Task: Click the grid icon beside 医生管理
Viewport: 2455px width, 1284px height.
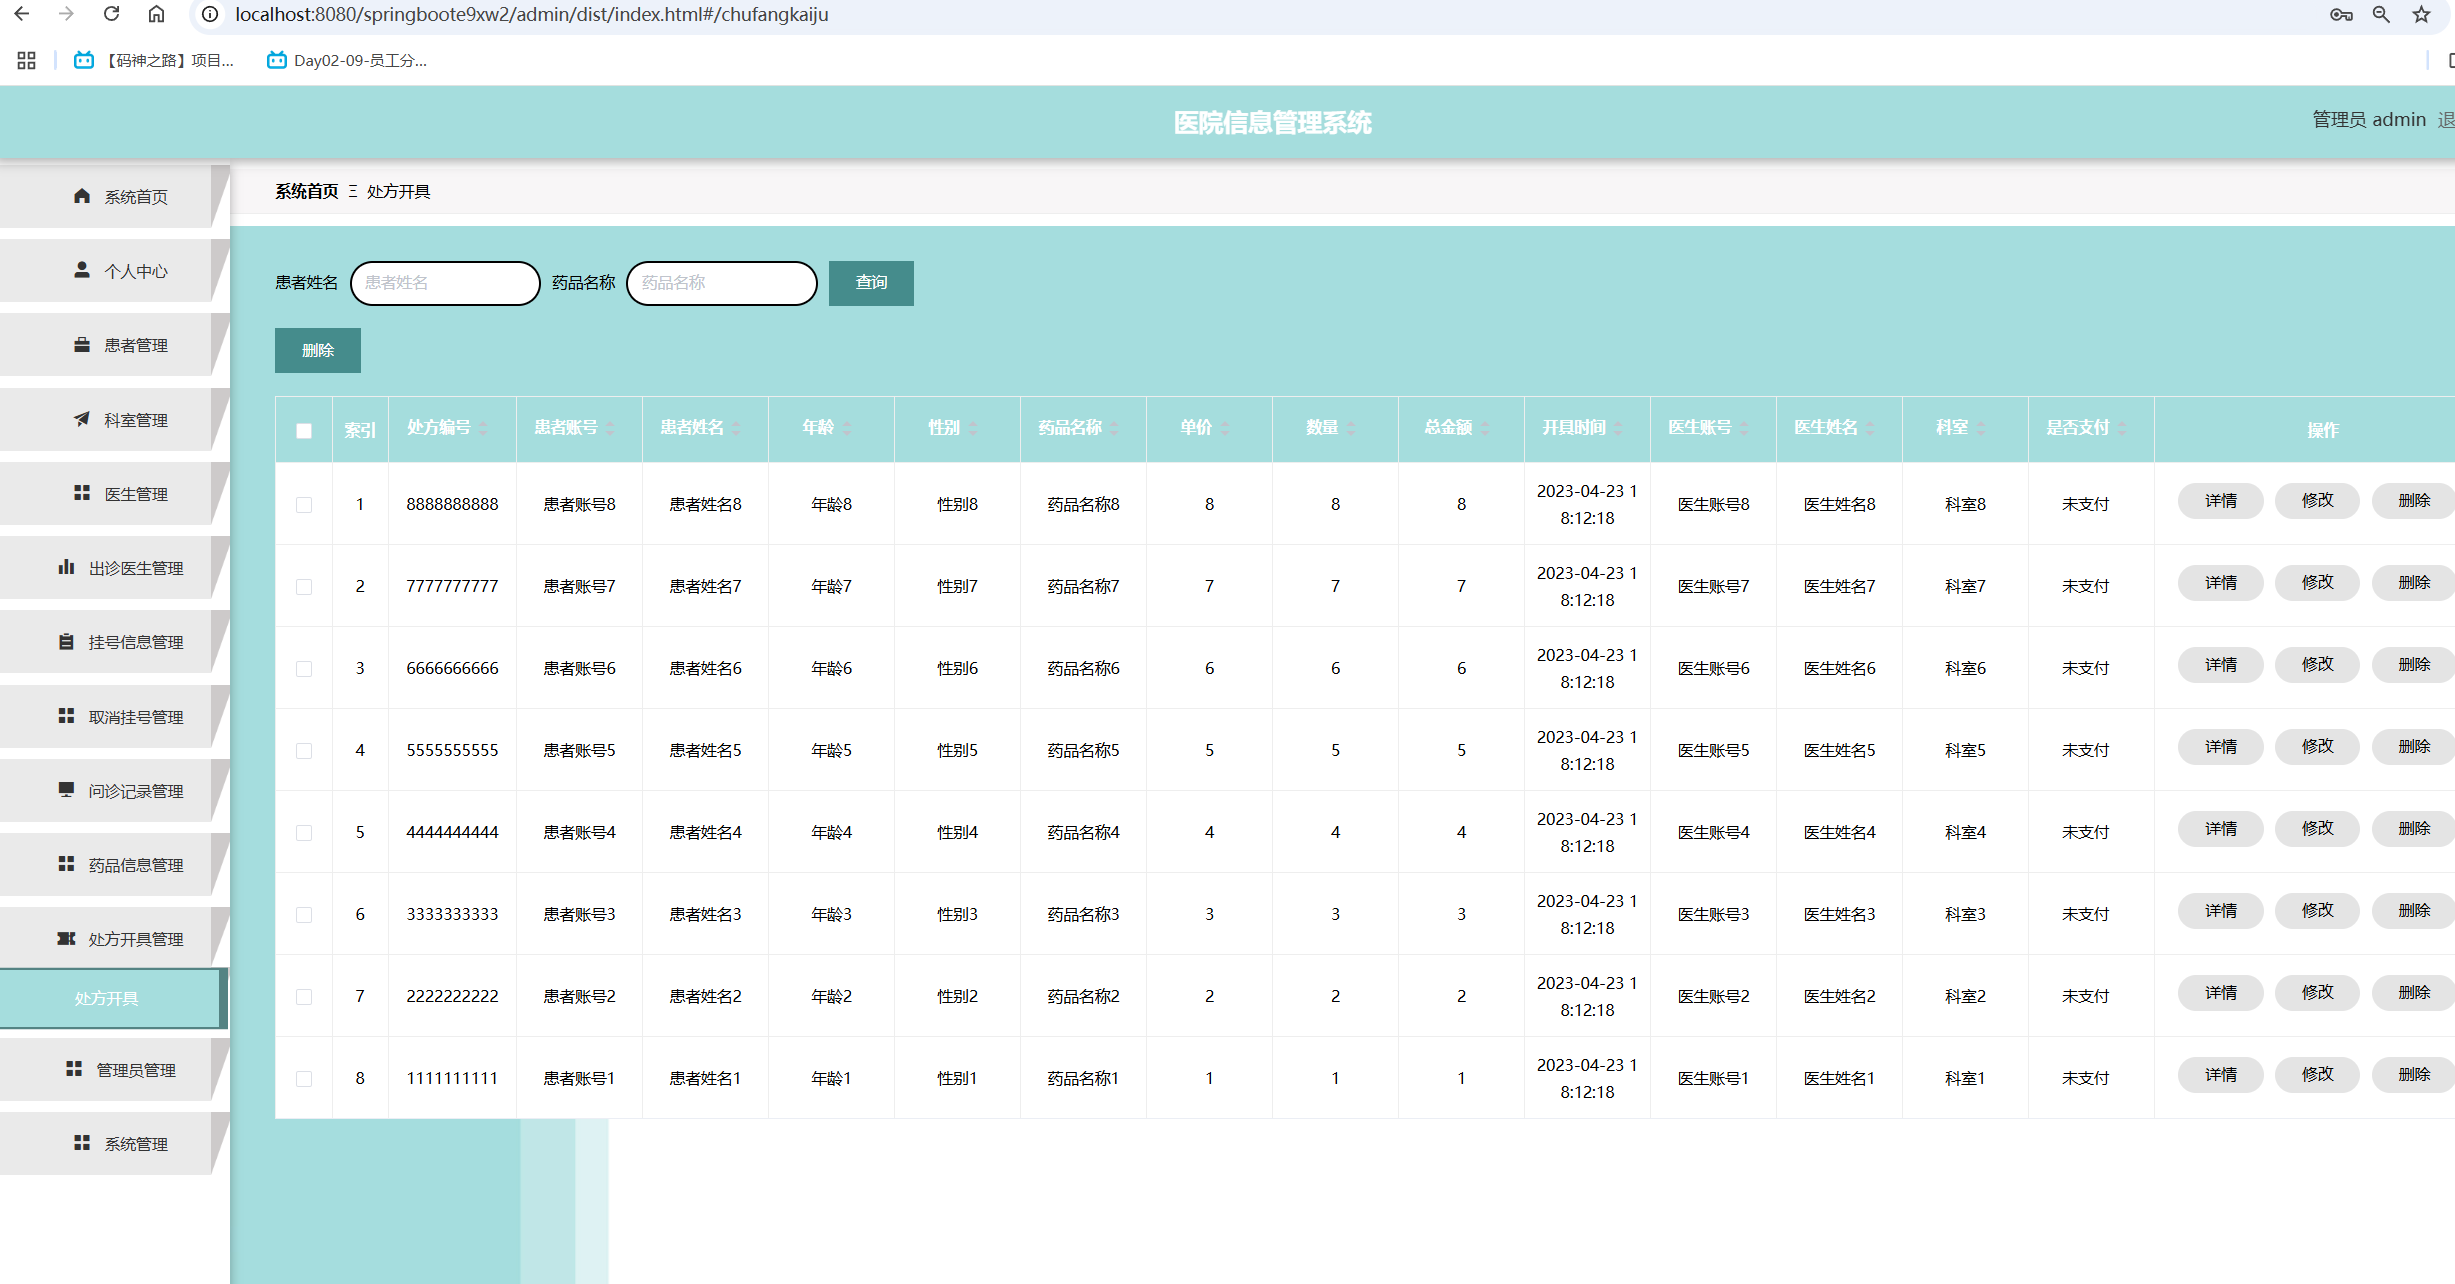Action: [x=82, y=493]
